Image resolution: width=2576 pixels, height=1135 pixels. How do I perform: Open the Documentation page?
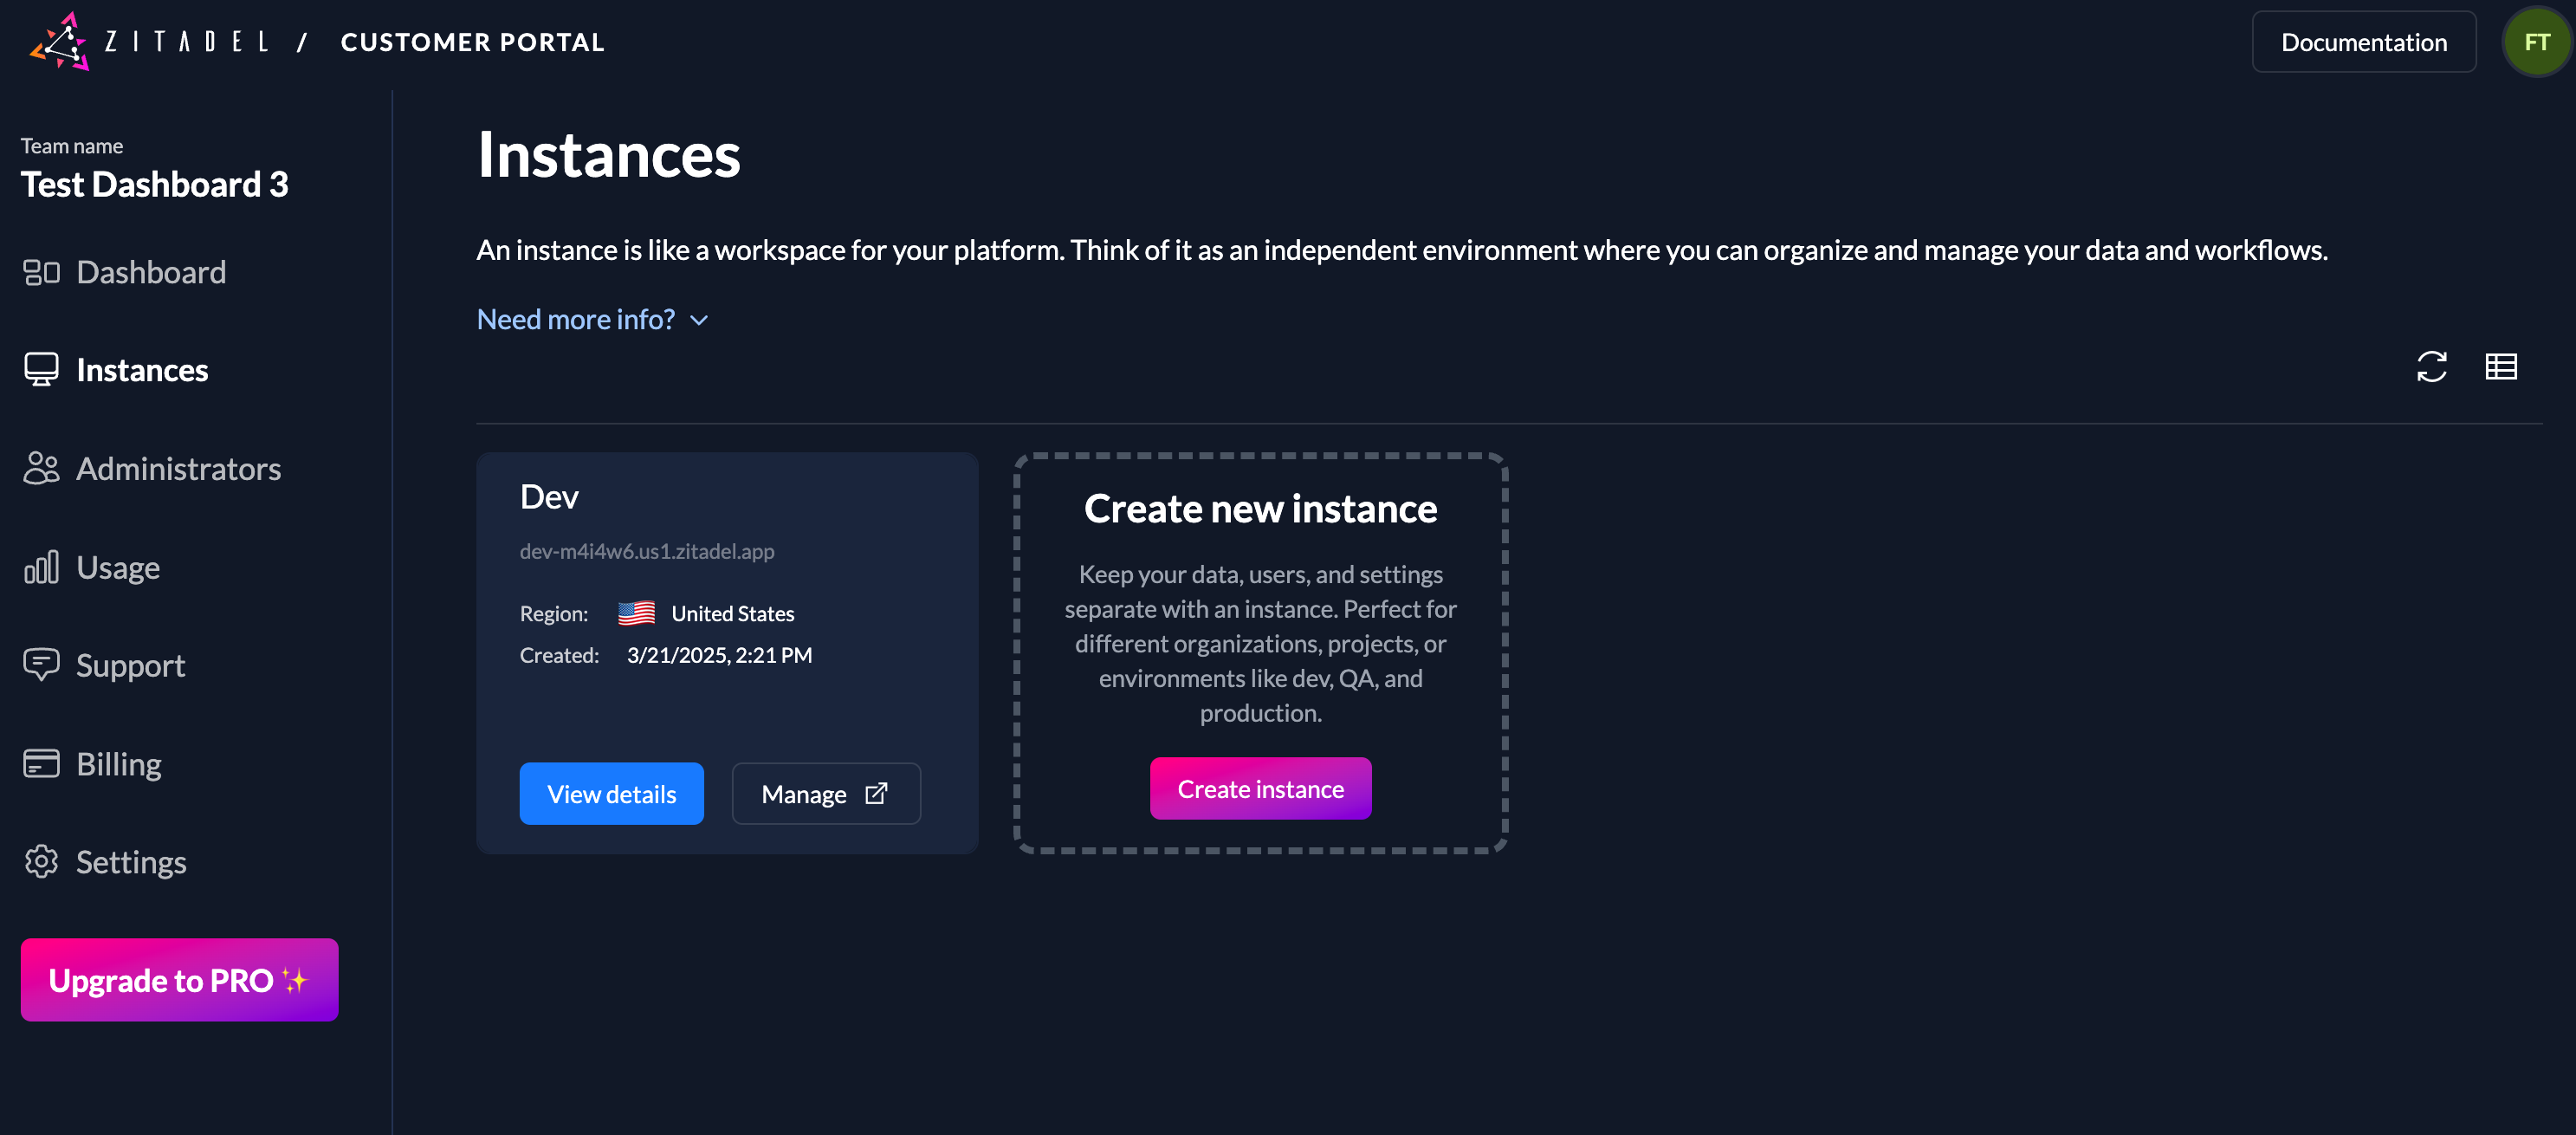click(x=2363, y=41)
